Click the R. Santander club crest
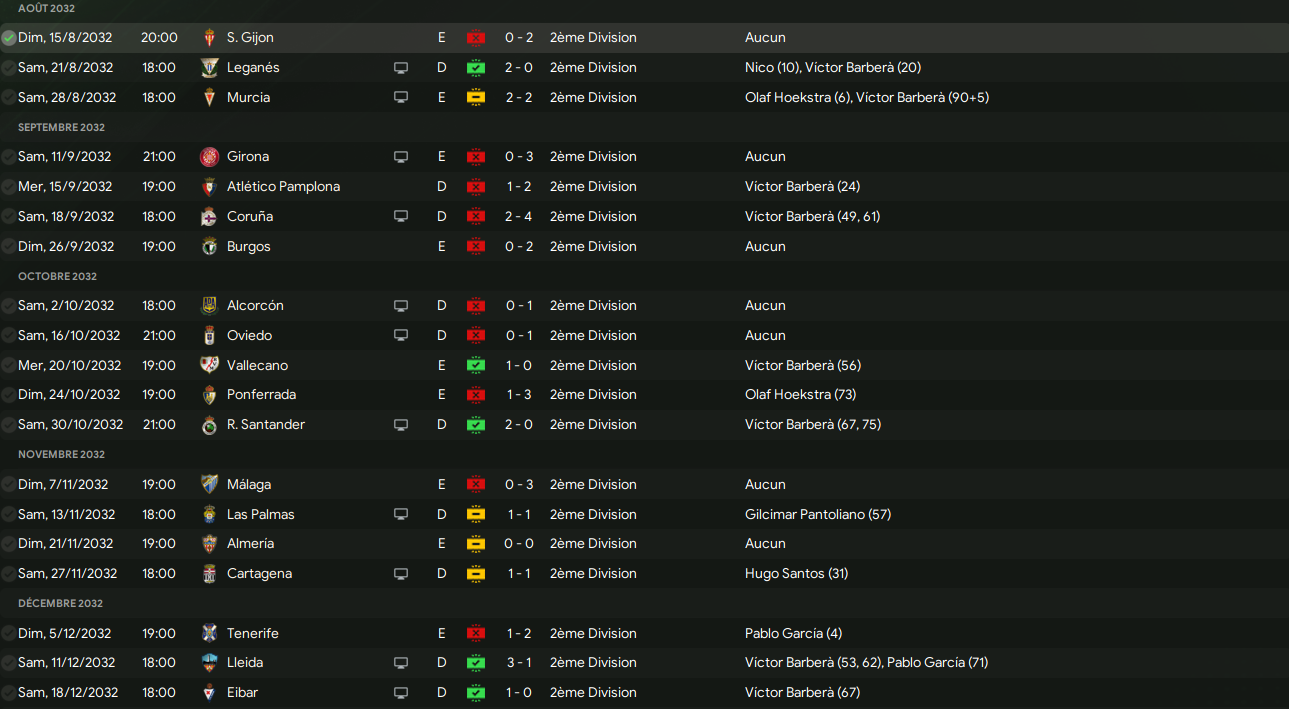The height and width of the screenshot is (709, 1289). [209, 425]
